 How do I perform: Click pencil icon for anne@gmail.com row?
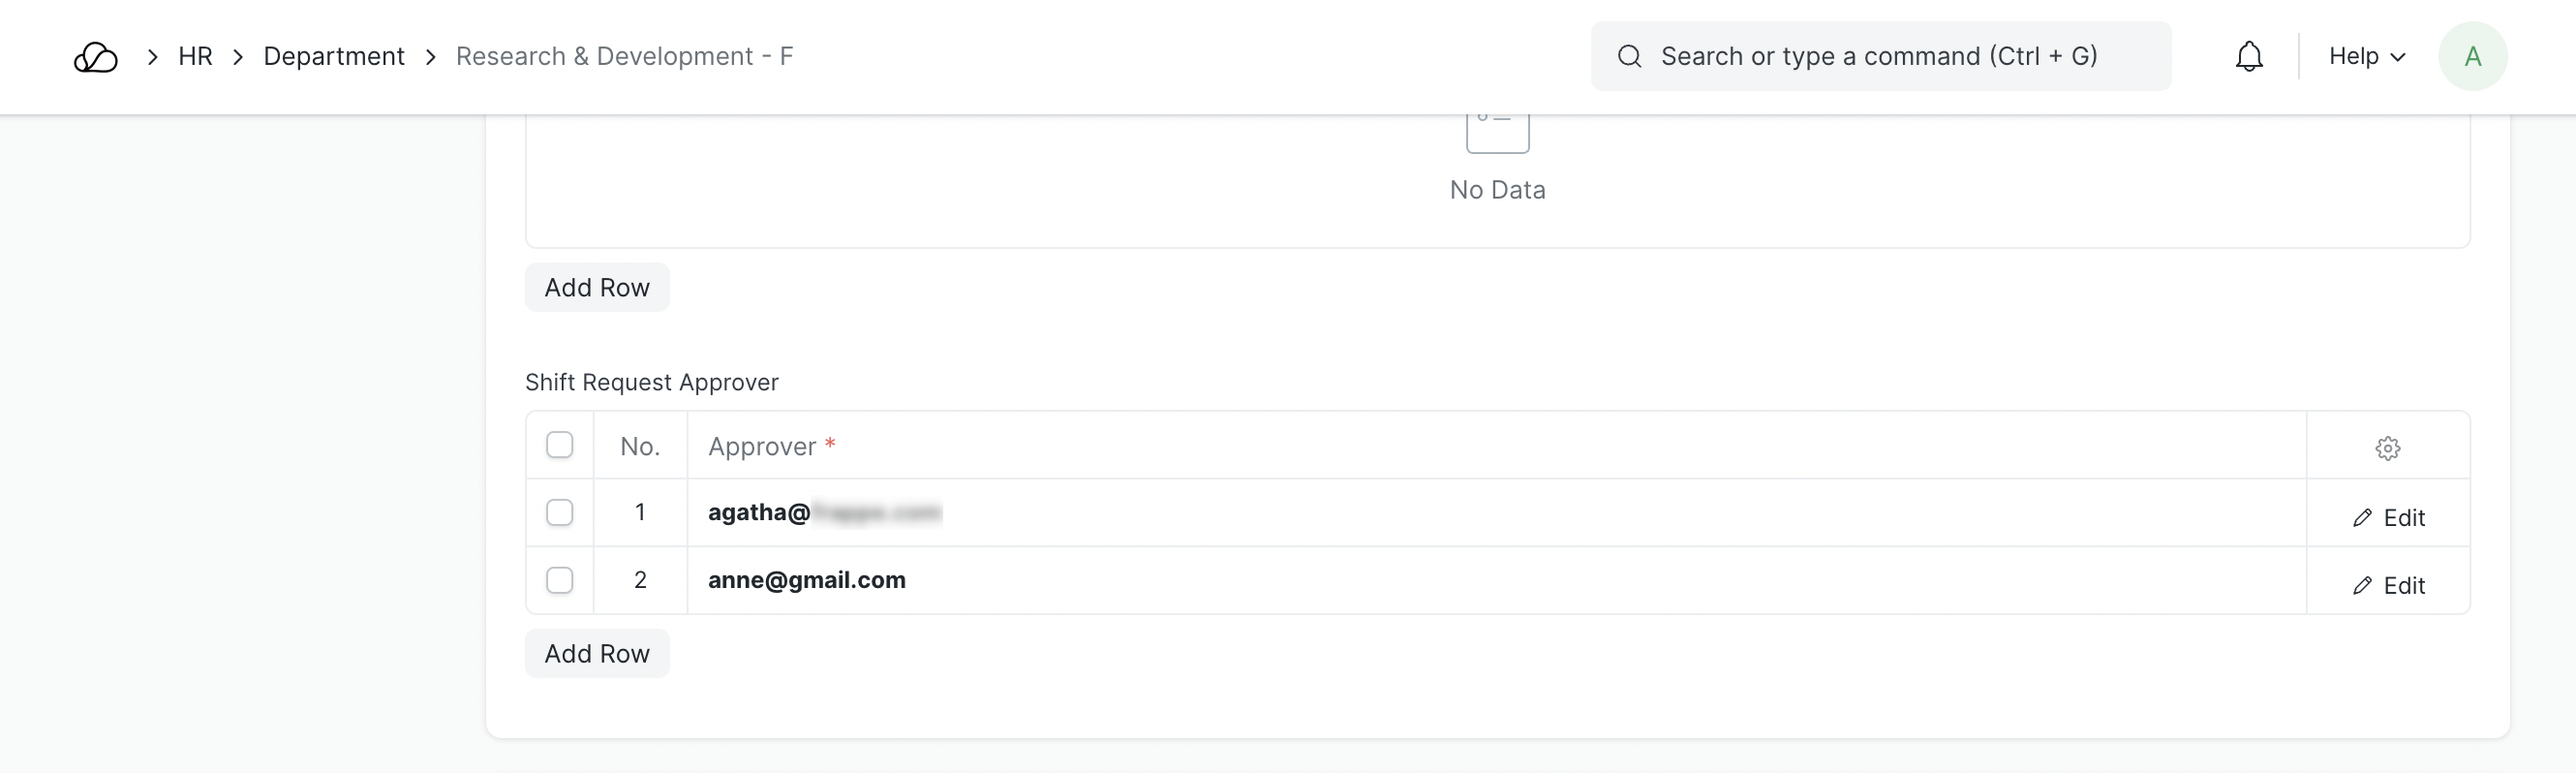2362,586
